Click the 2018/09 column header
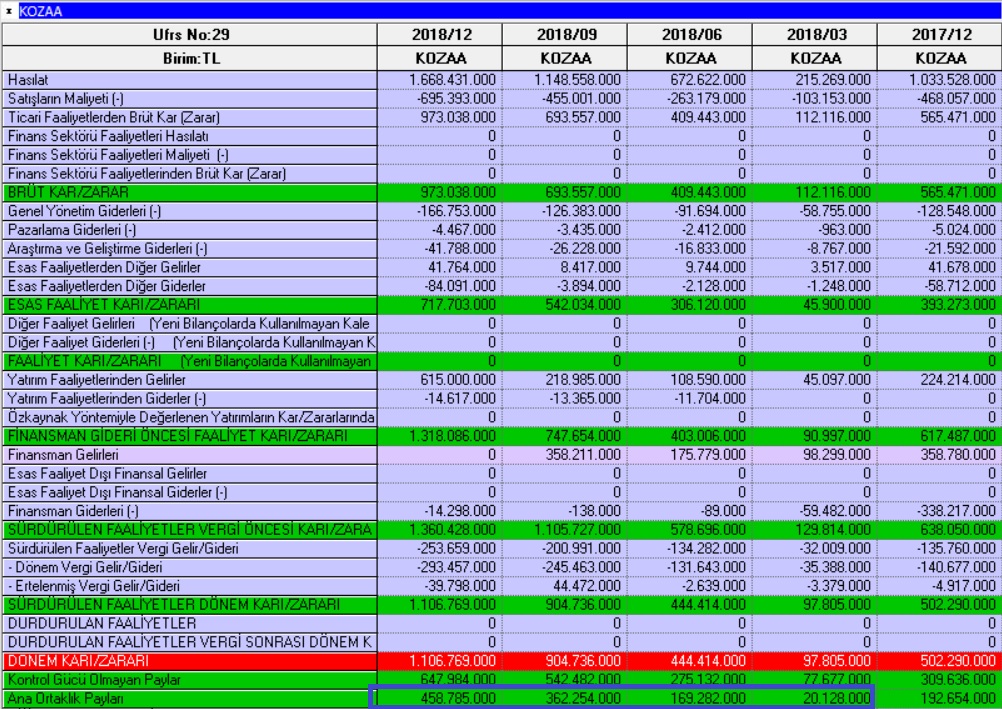Screen dimensions: 1002x709 point(565,35)
